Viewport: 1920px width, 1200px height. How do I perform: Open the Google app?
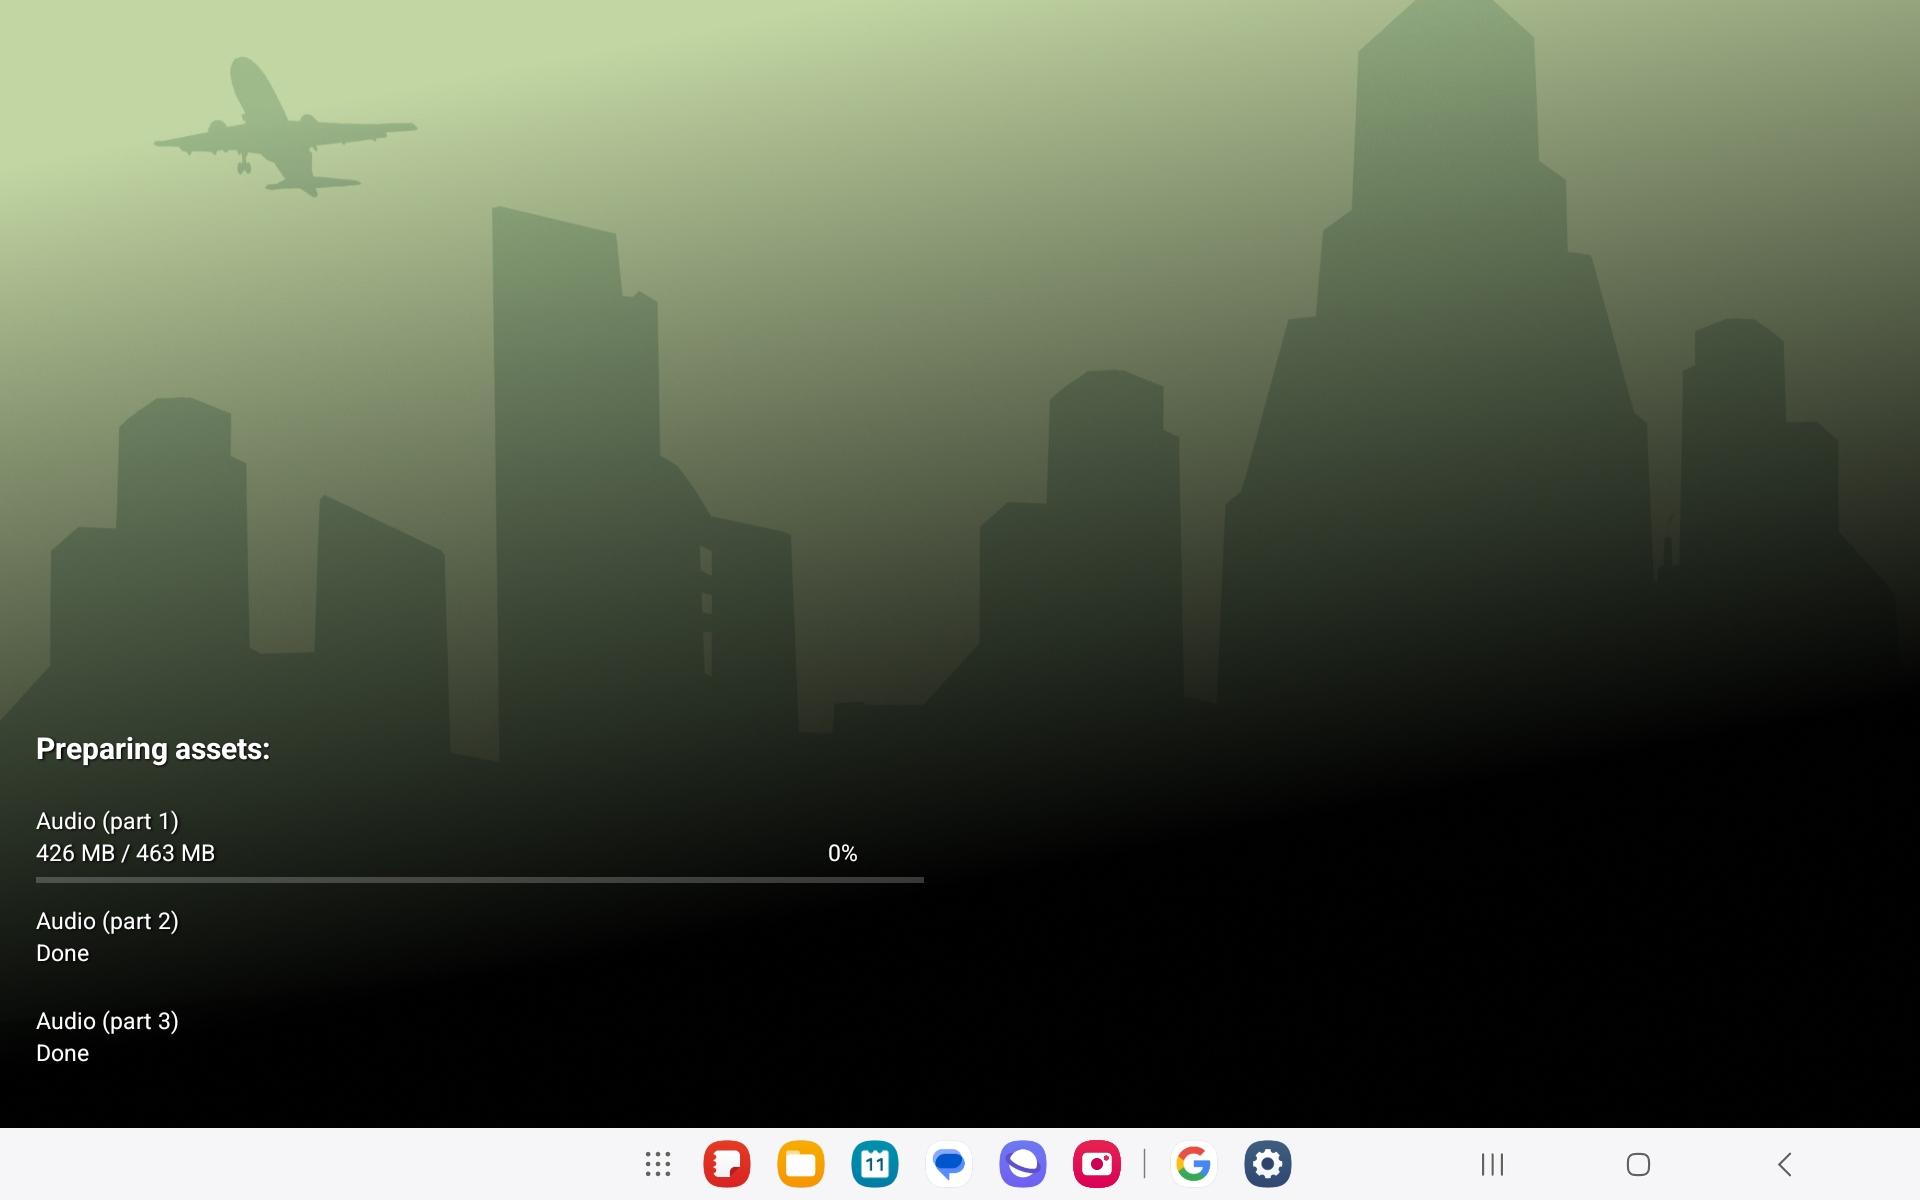1193,1164
